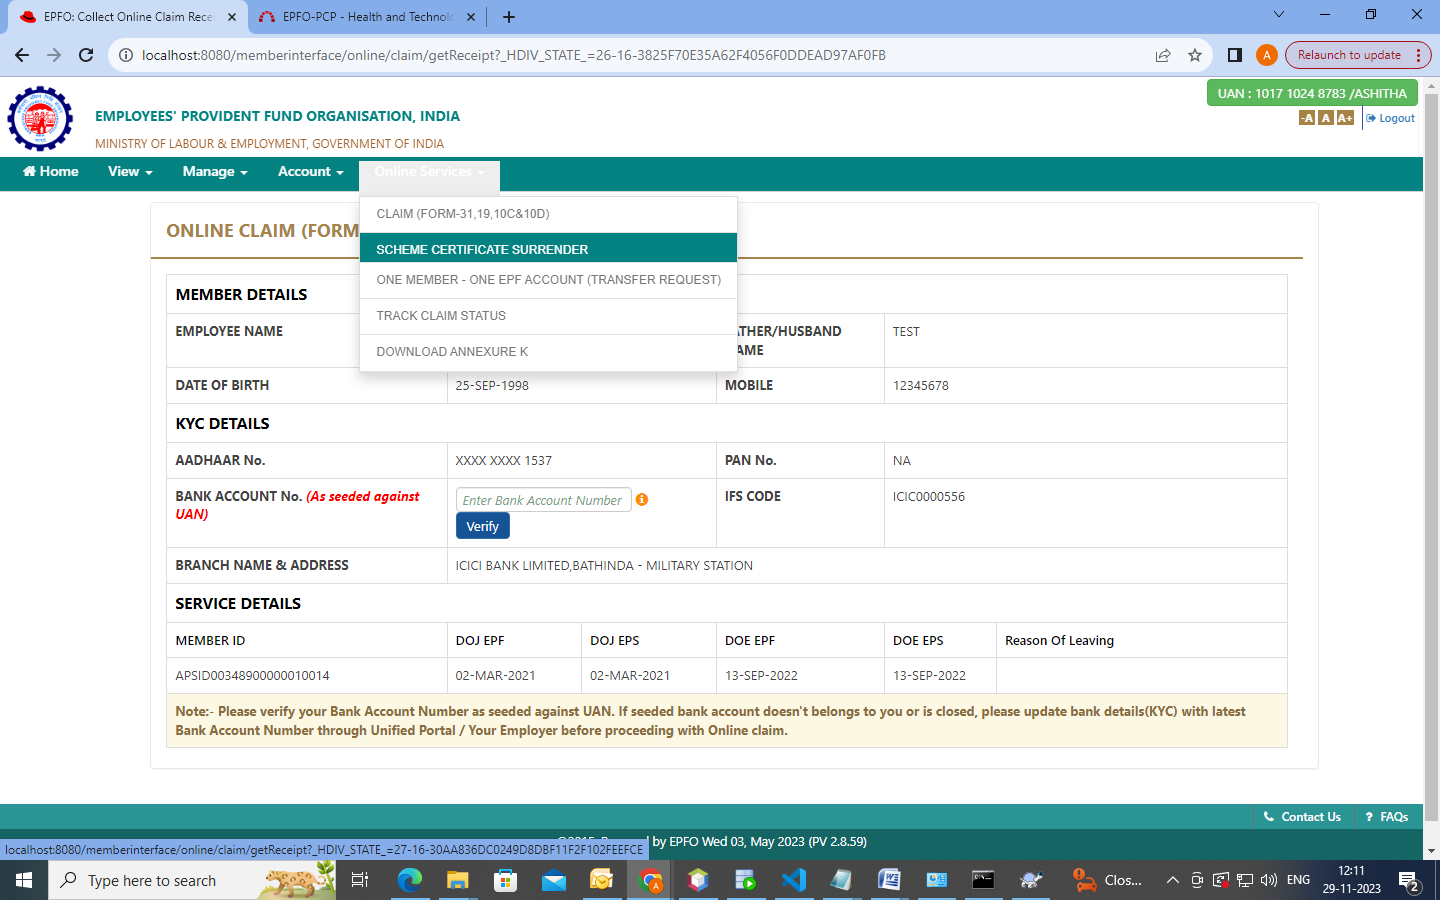Click the Verify button
Viewport: 1440px width, 900px height.
[x=483, y=526]
